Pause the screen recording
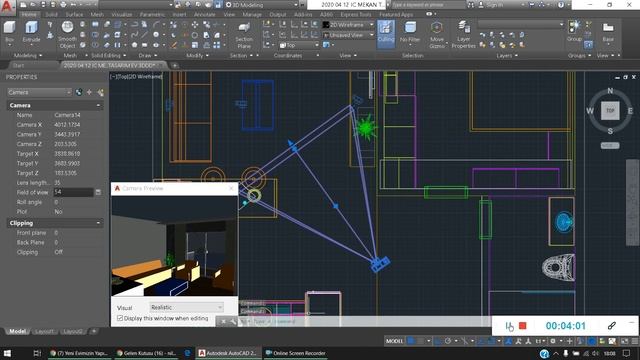 [x=509, y=326]
